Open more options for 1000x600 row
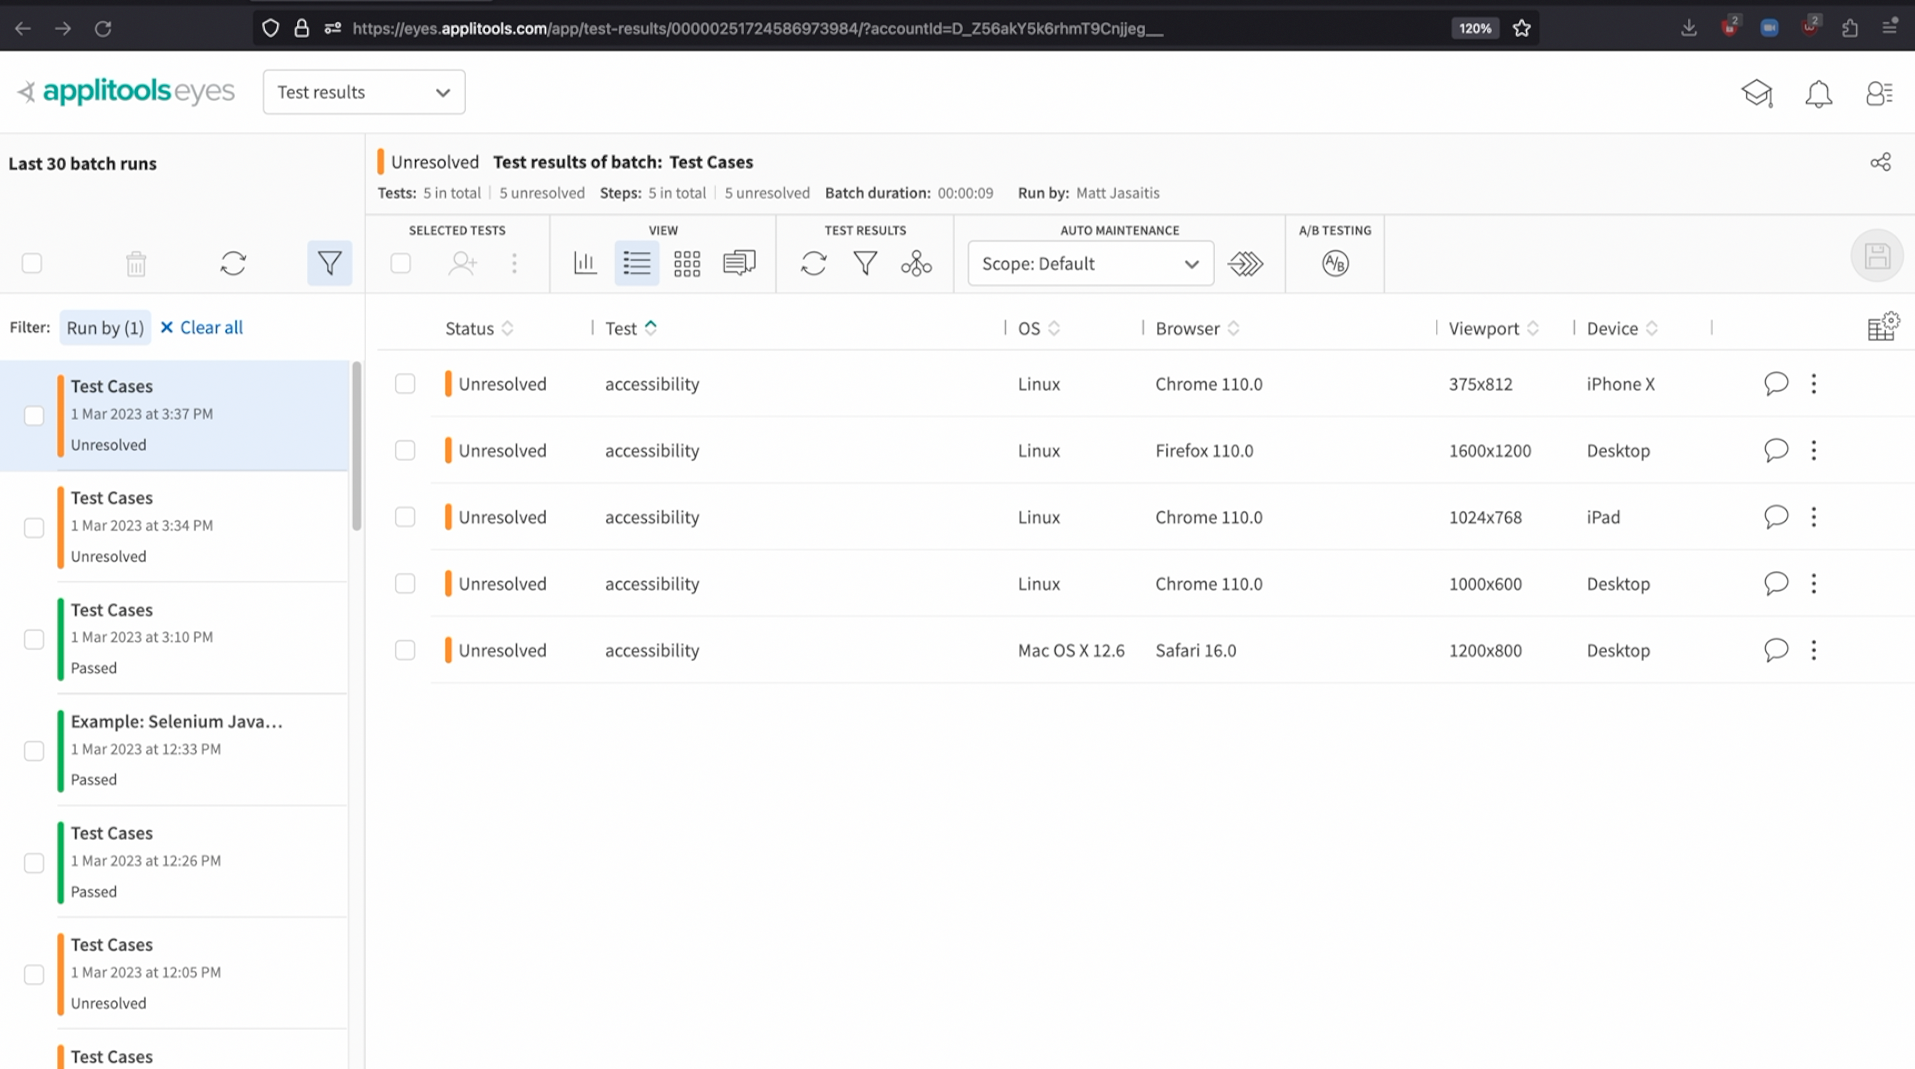The height and width of the screenshot is (1069, 1915). click(x=1814, y=583)
